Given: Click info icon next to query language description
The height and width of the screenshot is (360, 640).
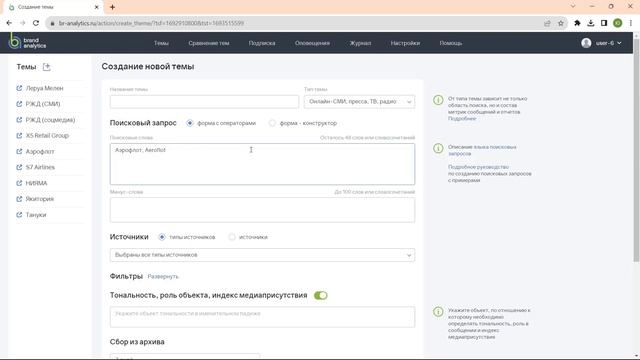Looking at the screenshot, I should coord(438,148).
